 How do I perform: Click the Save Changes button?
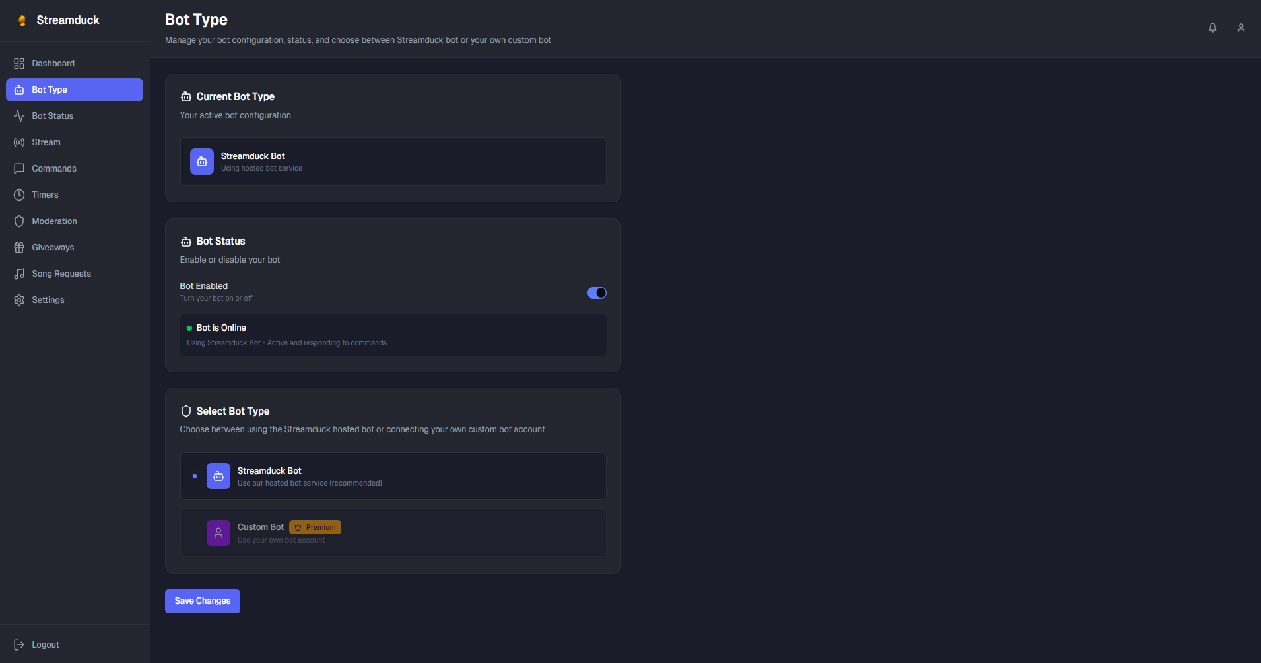coord(202,600)
